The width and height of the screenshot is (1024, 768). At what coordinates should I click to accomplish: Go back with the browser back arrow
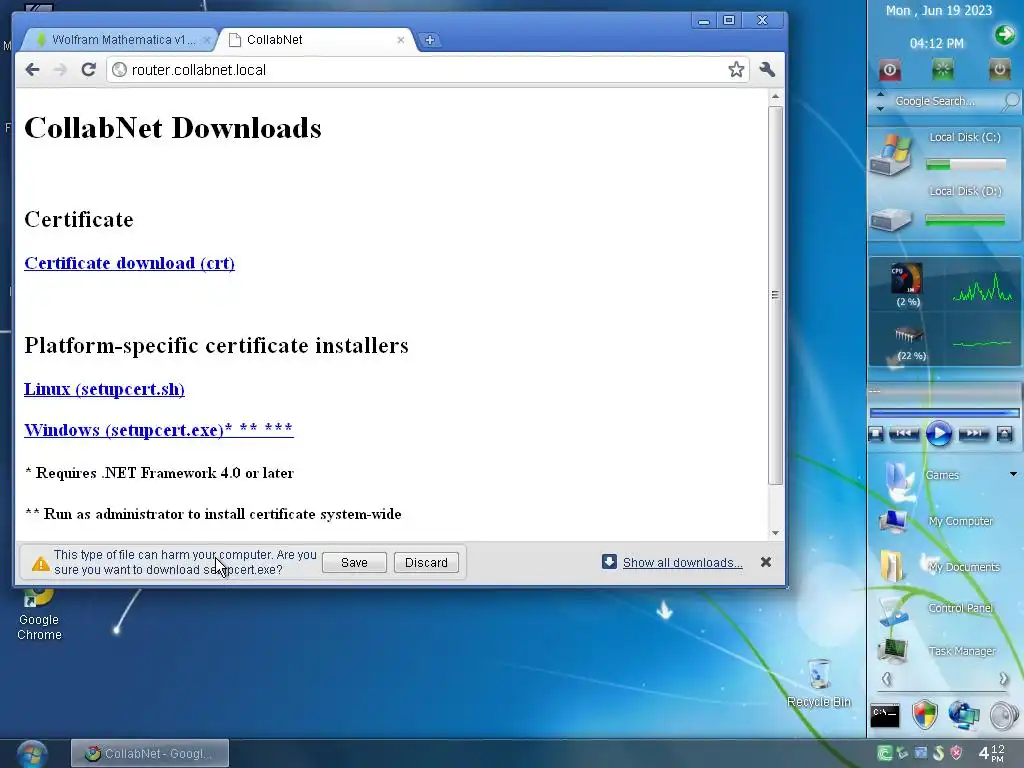pyautogui.click(x=32, y=70)
